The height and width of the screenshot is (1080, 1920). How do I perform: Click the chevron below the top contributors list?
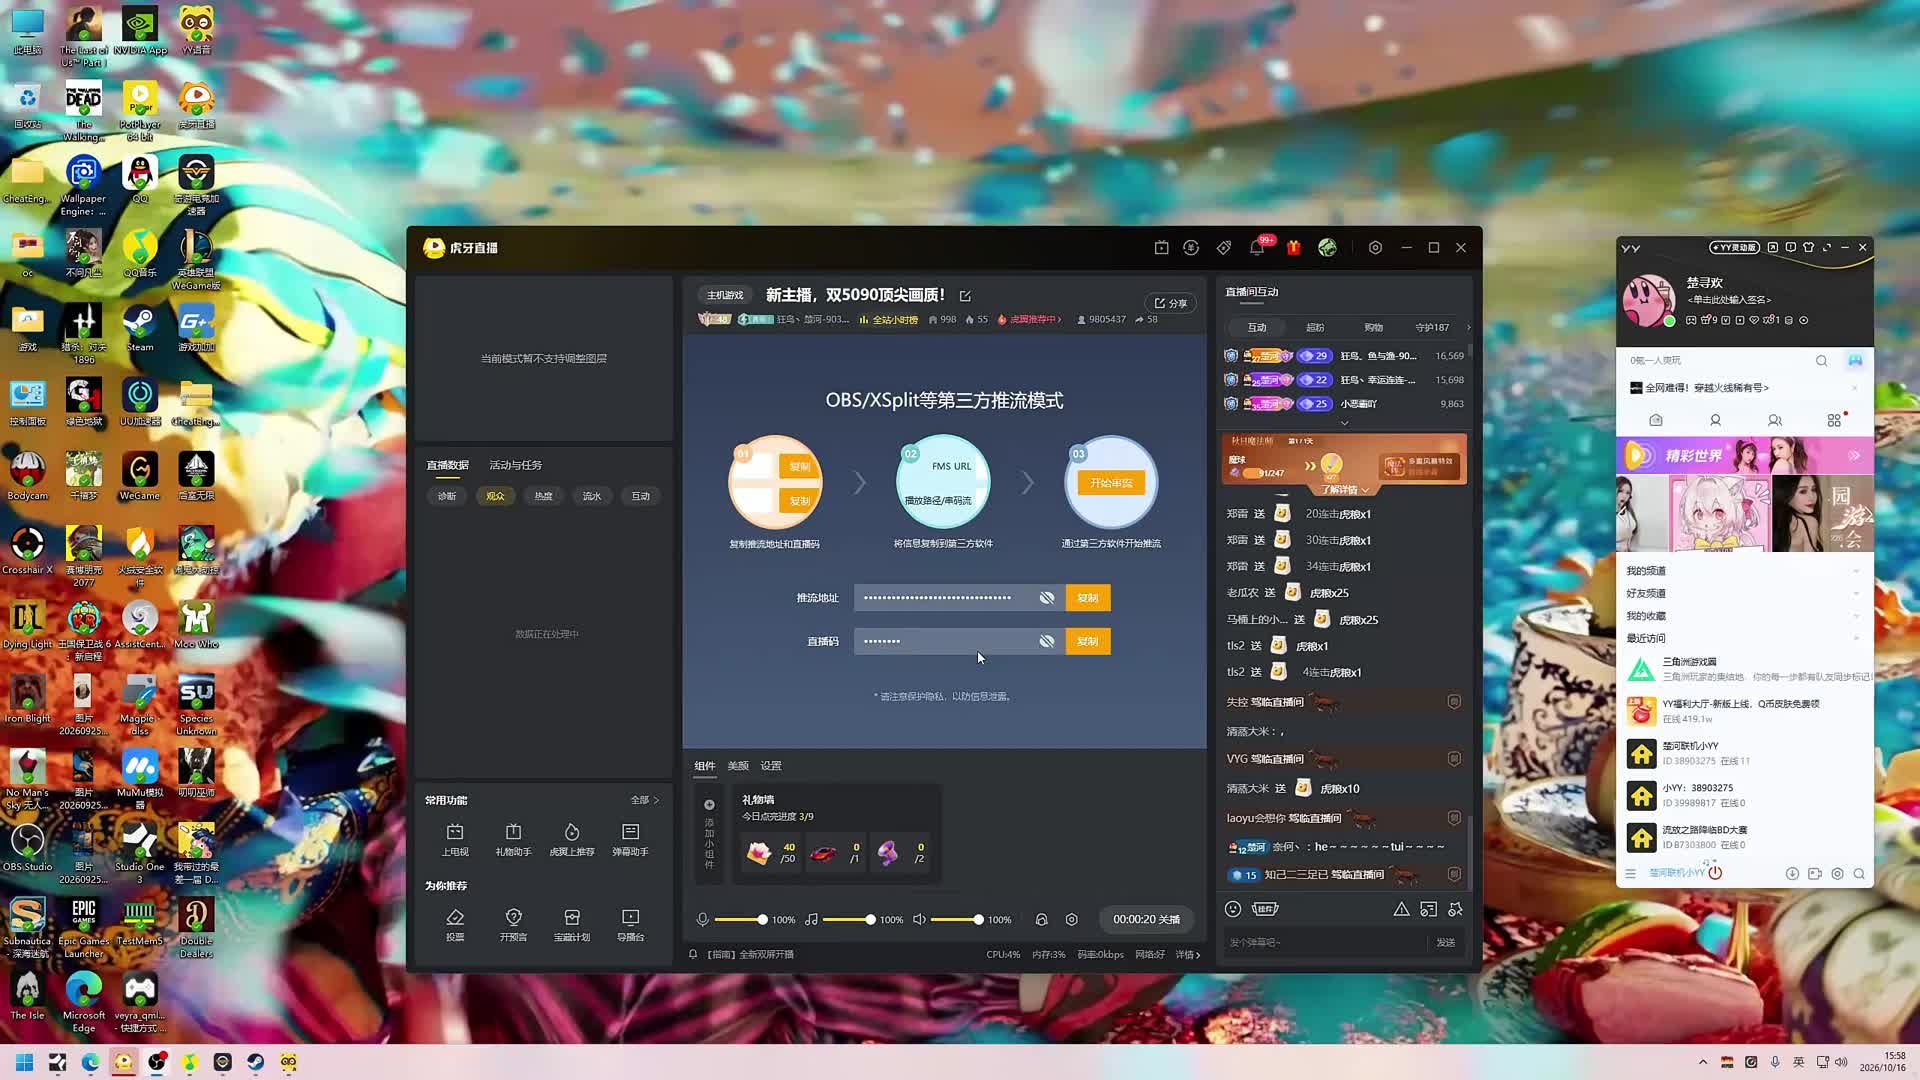[1344, 423]
